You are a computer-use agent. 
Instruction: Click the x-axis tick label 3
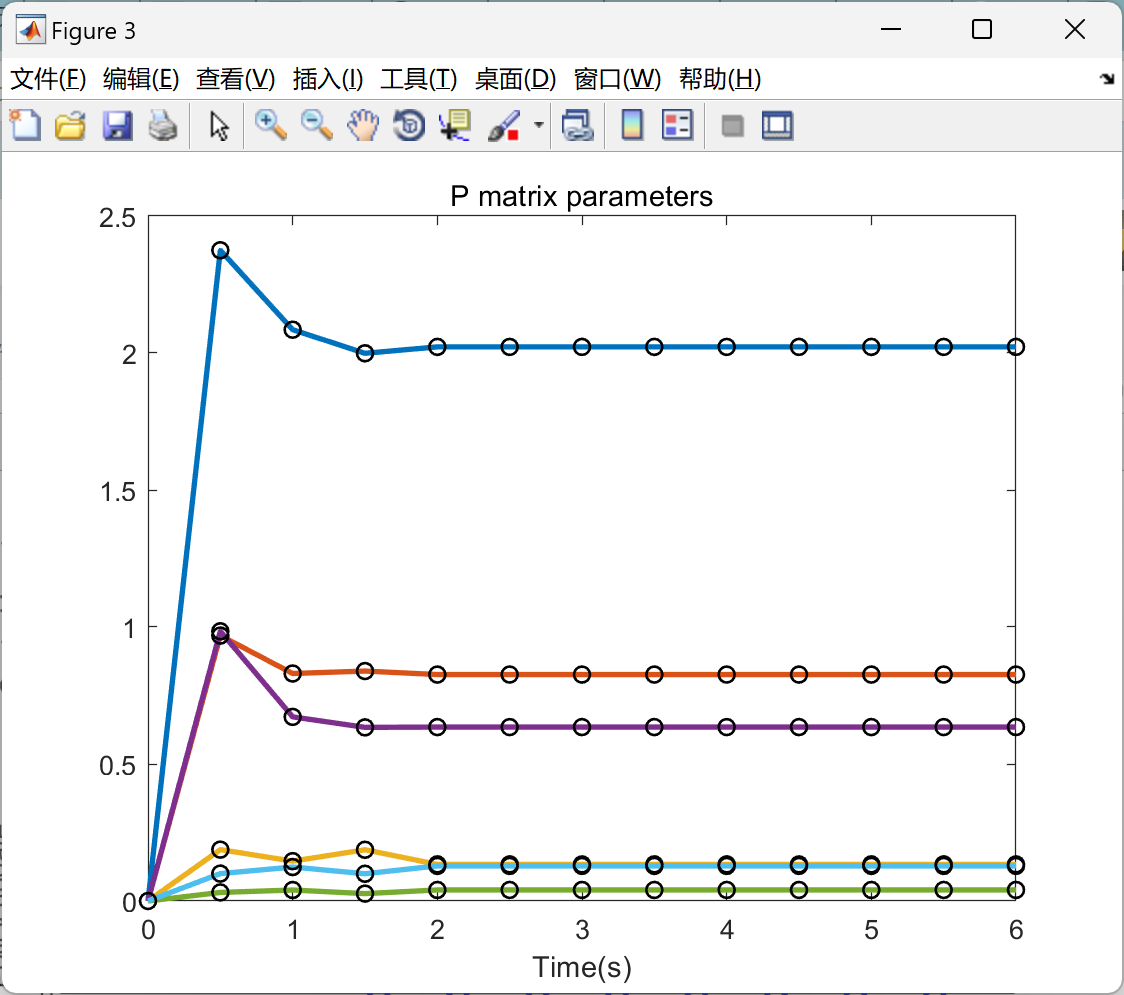click(x=582, y=930)
